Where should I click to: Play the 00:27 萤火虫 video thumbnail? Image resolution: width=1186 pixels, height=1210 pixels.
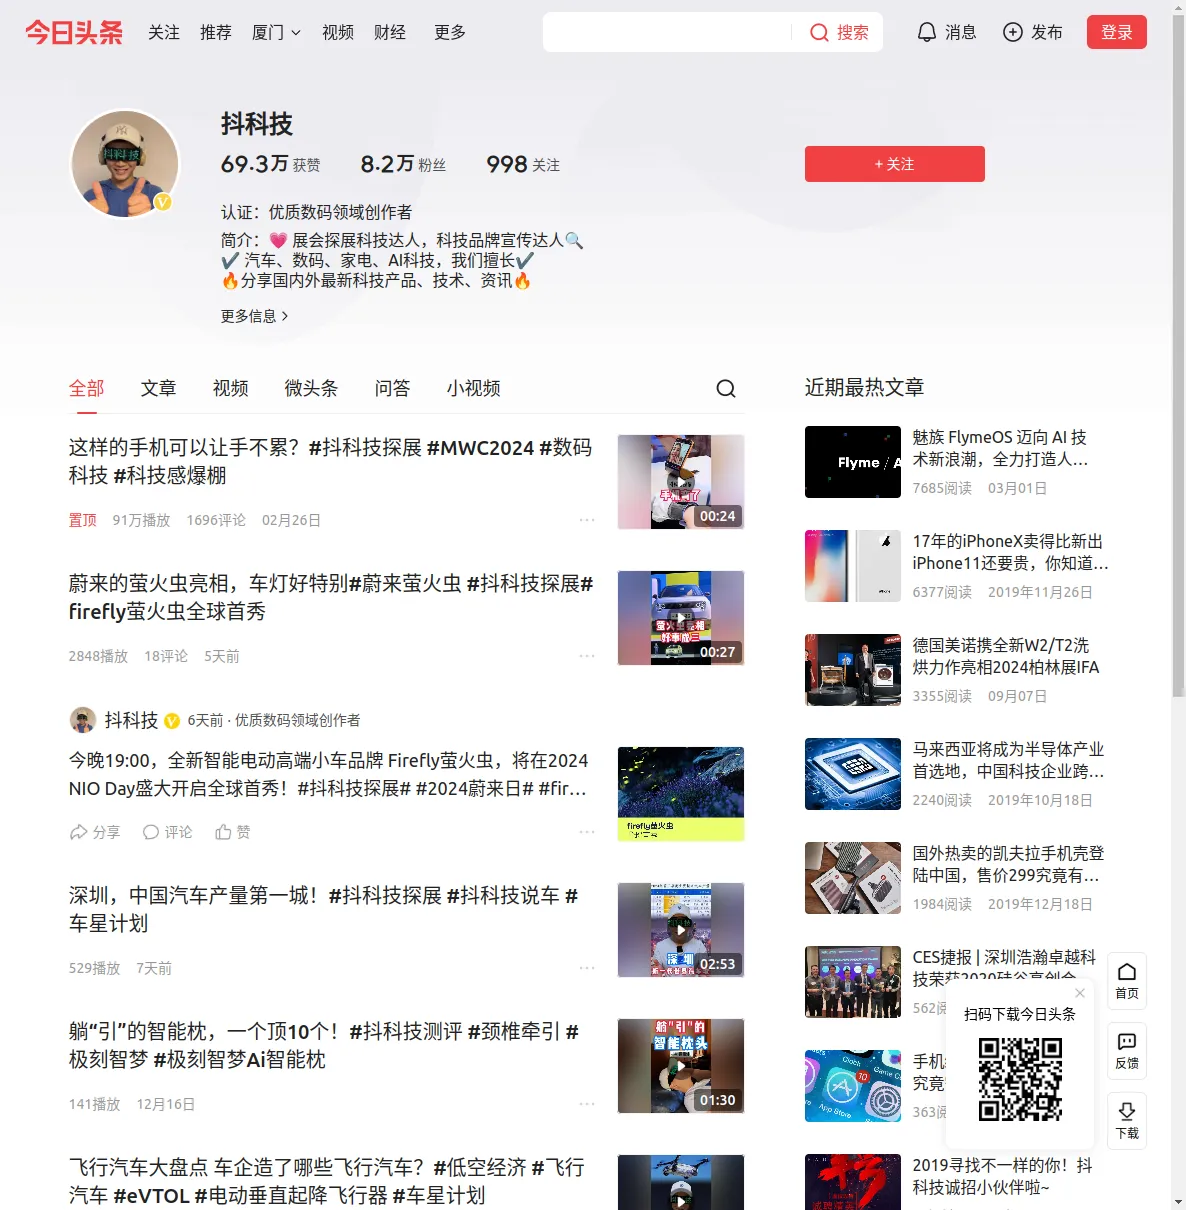click(681, 618)
